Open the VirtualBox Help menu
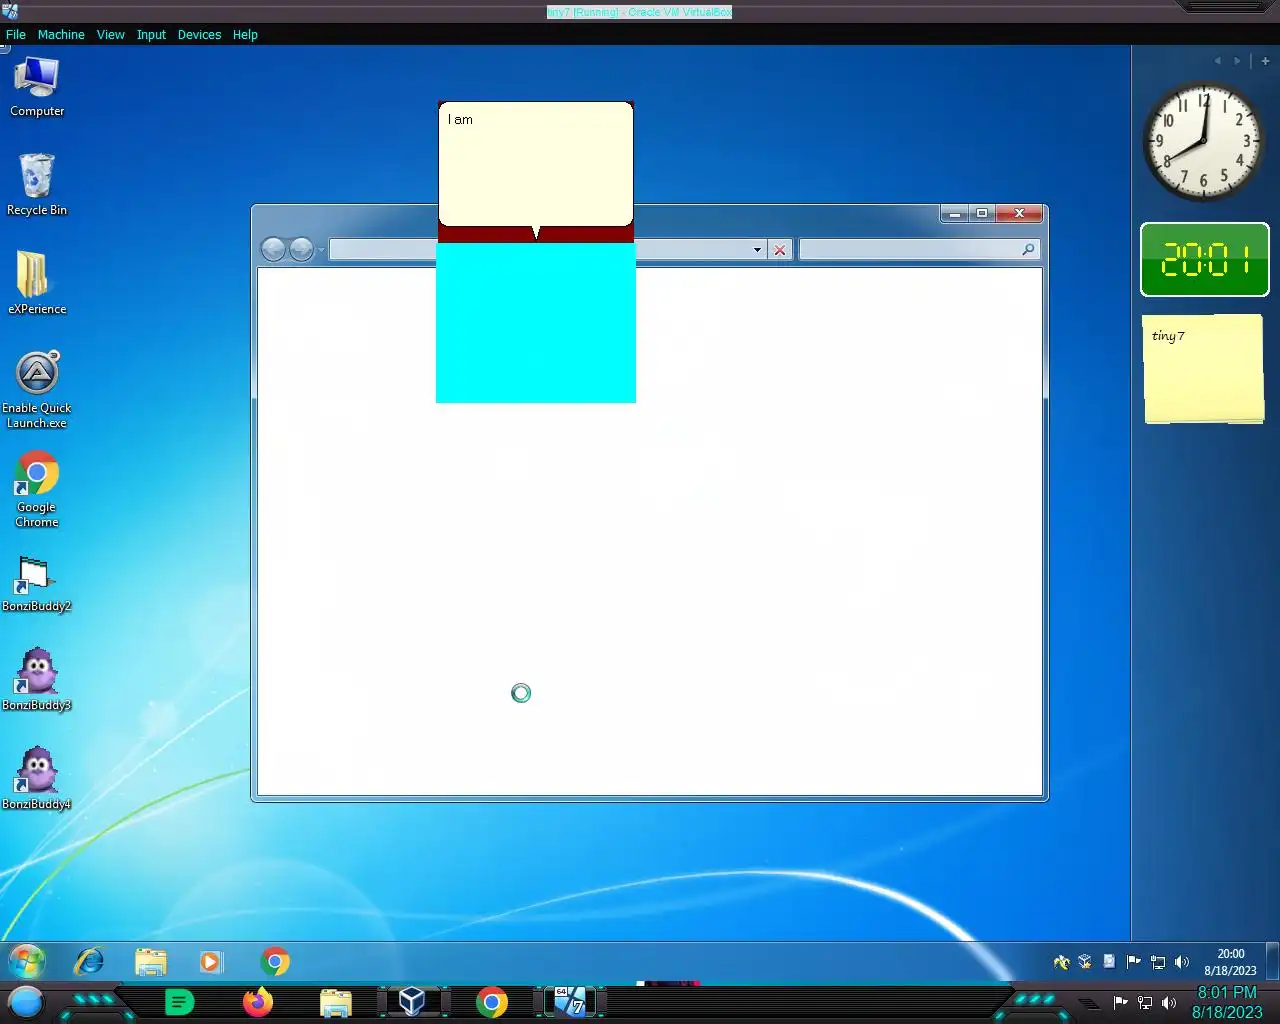 pyautogui.click(x=245, y=34)
